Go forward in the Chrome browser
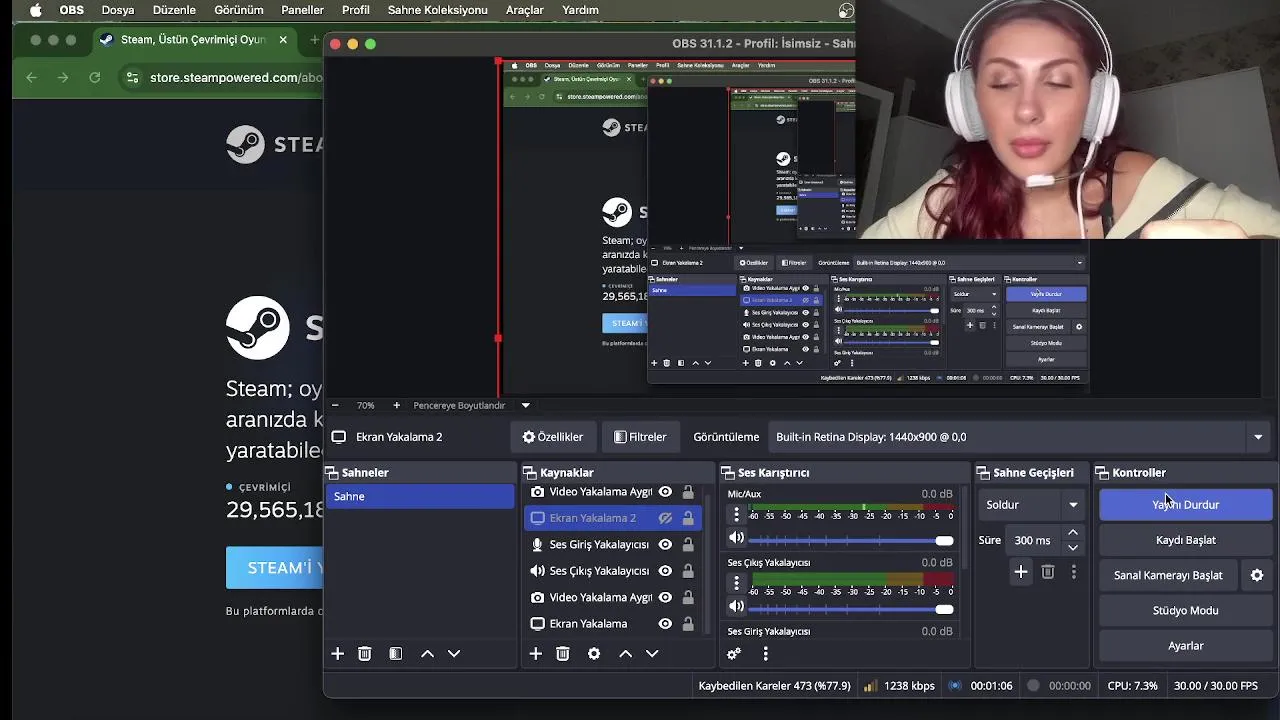 pos(63,77)
